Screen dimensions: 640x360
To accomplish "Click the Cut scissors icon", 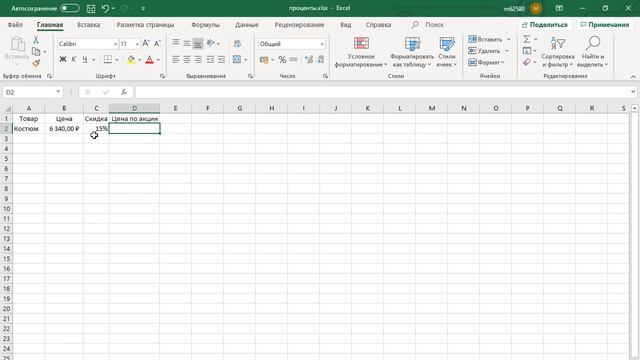I will [x=36, y=40].
